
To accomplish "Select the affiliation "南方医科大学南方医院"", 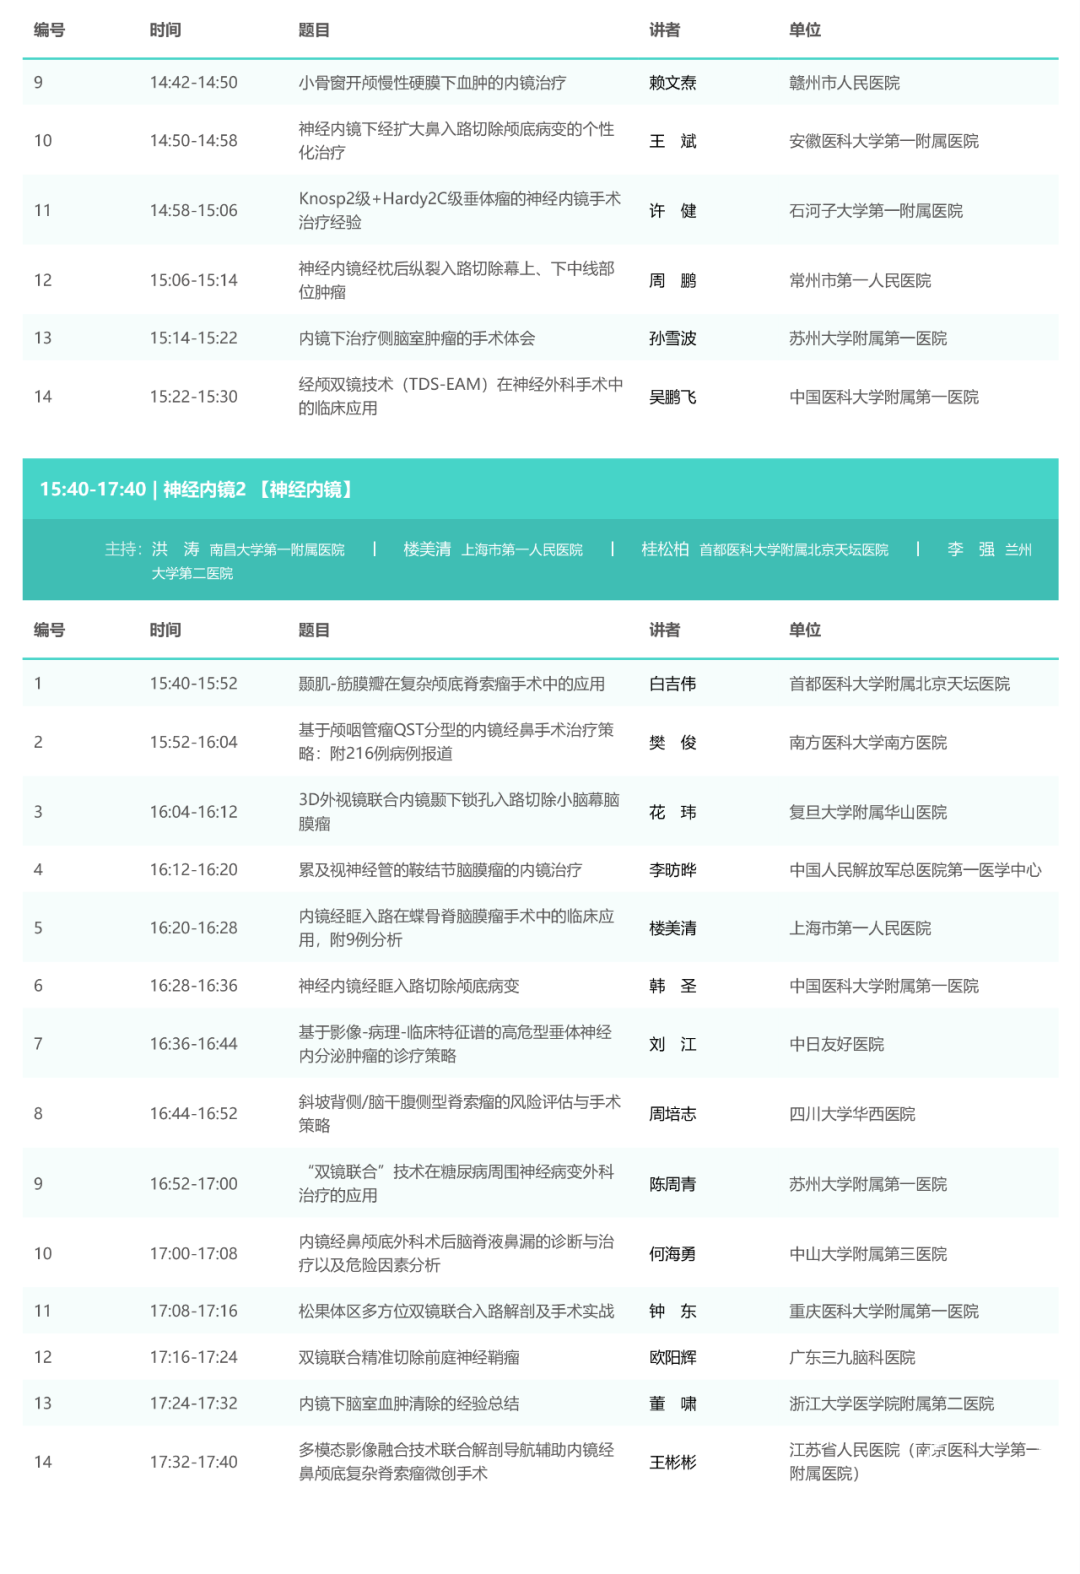I will pos(868,743).
